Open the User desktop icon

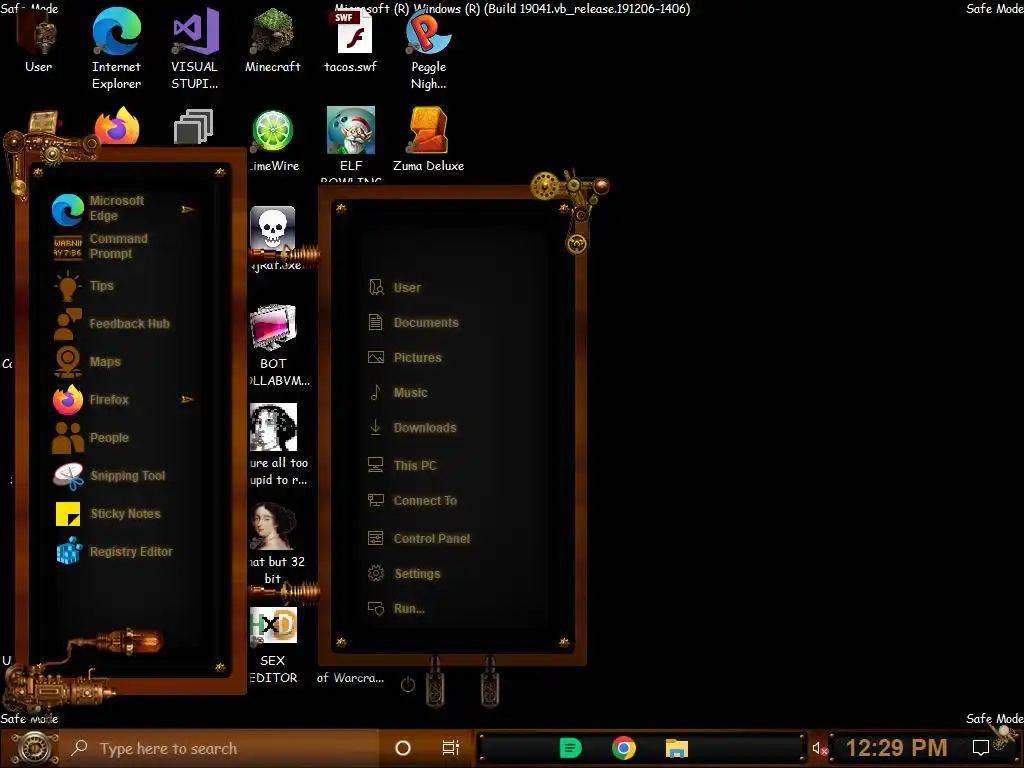[x=38, y=42]
